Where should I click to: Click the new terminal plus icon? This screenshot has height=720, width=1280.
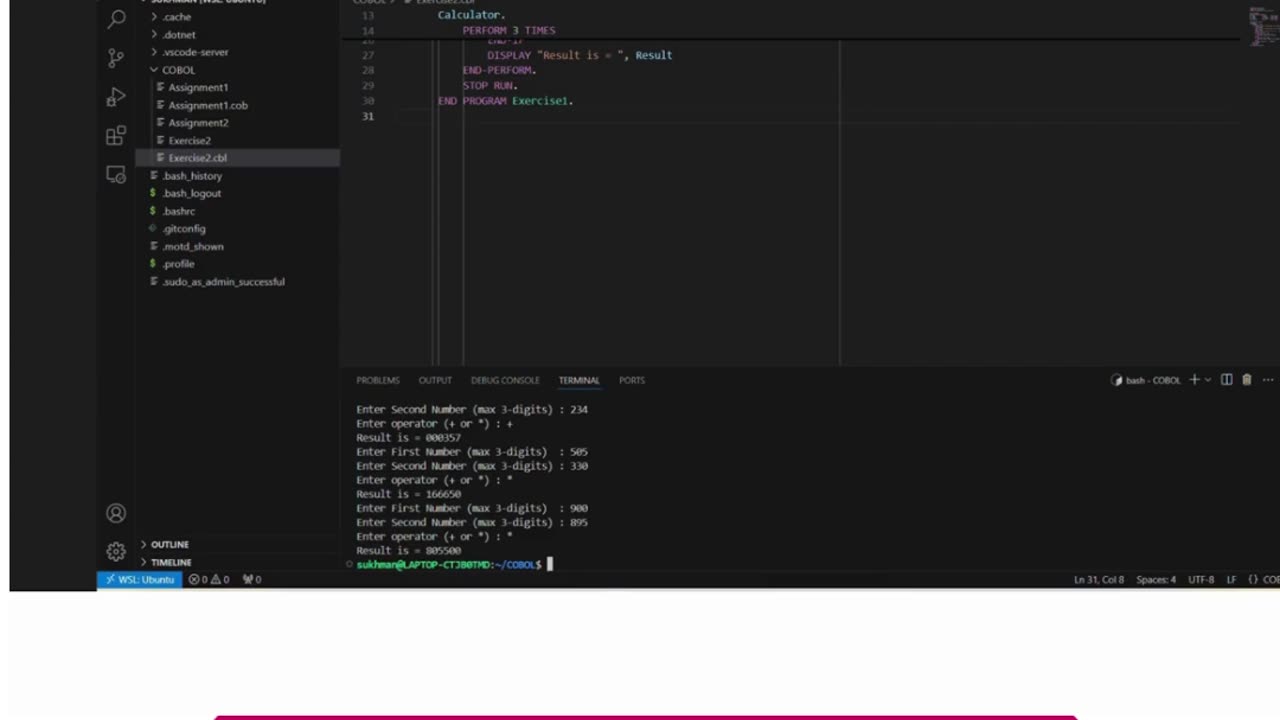coord(1194,380)
